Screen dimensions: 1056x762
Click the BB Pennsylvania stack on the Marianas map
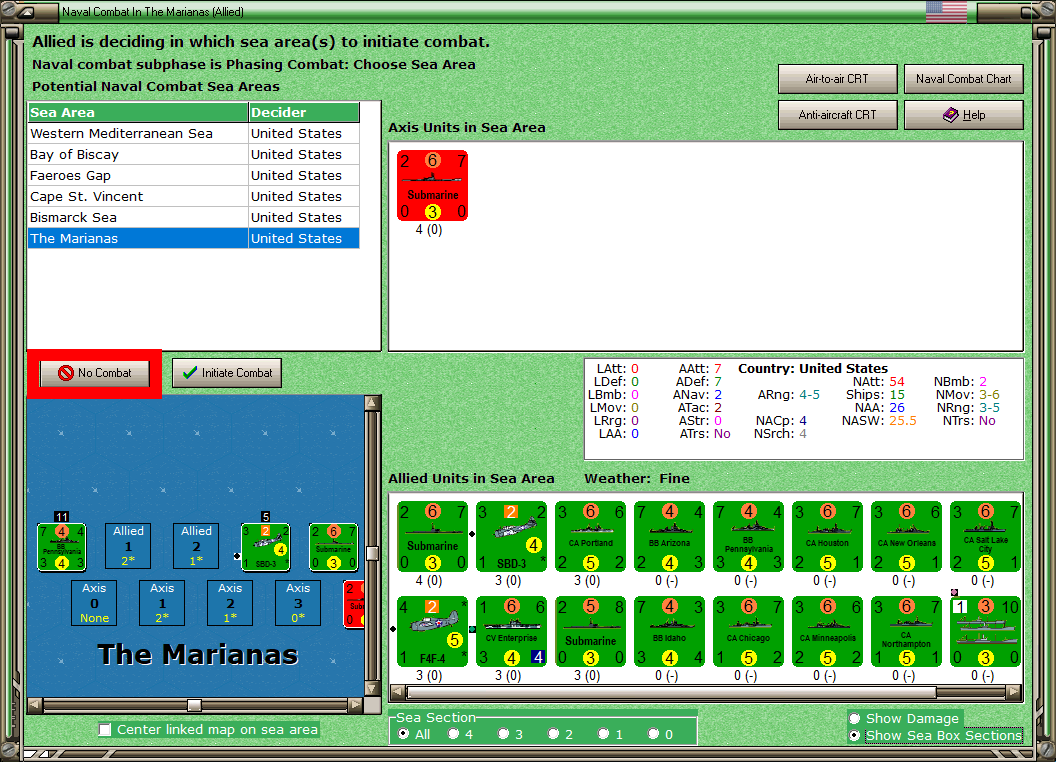pos(61,547)
